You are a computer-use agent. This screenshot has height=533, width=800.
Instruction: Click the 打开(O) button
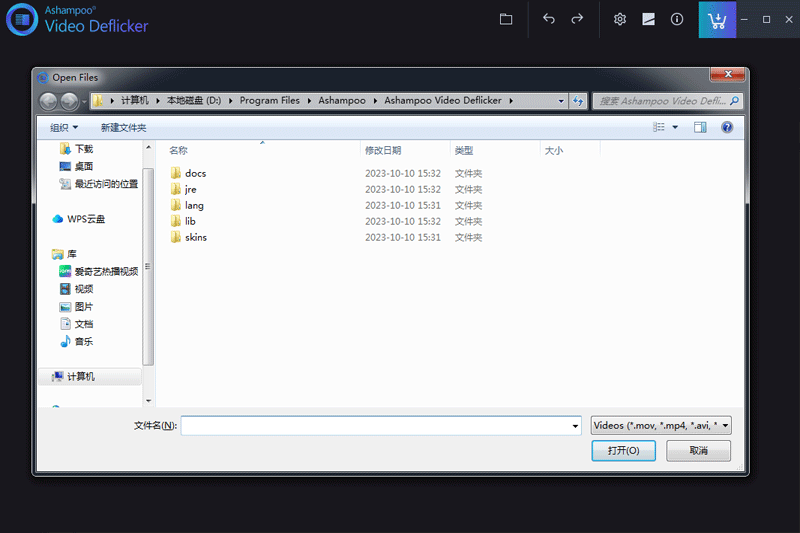tap(623, 451)
